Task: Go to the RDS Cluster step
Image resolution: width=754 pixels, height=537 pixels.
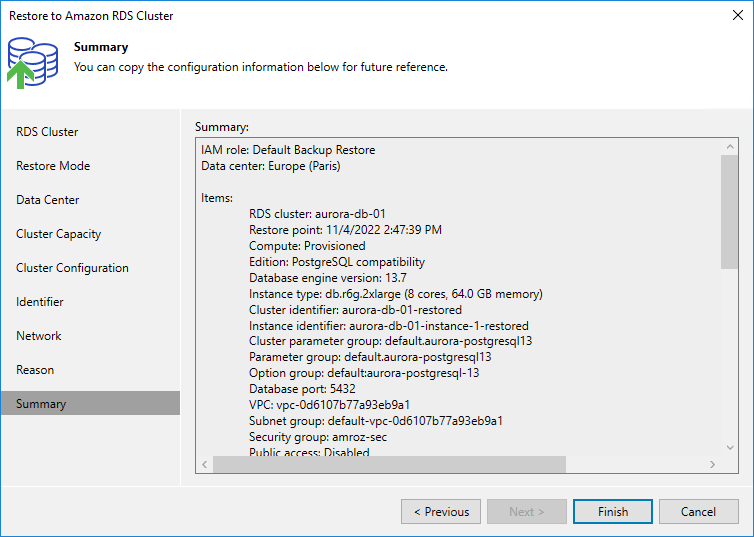Action: (47, 132)
